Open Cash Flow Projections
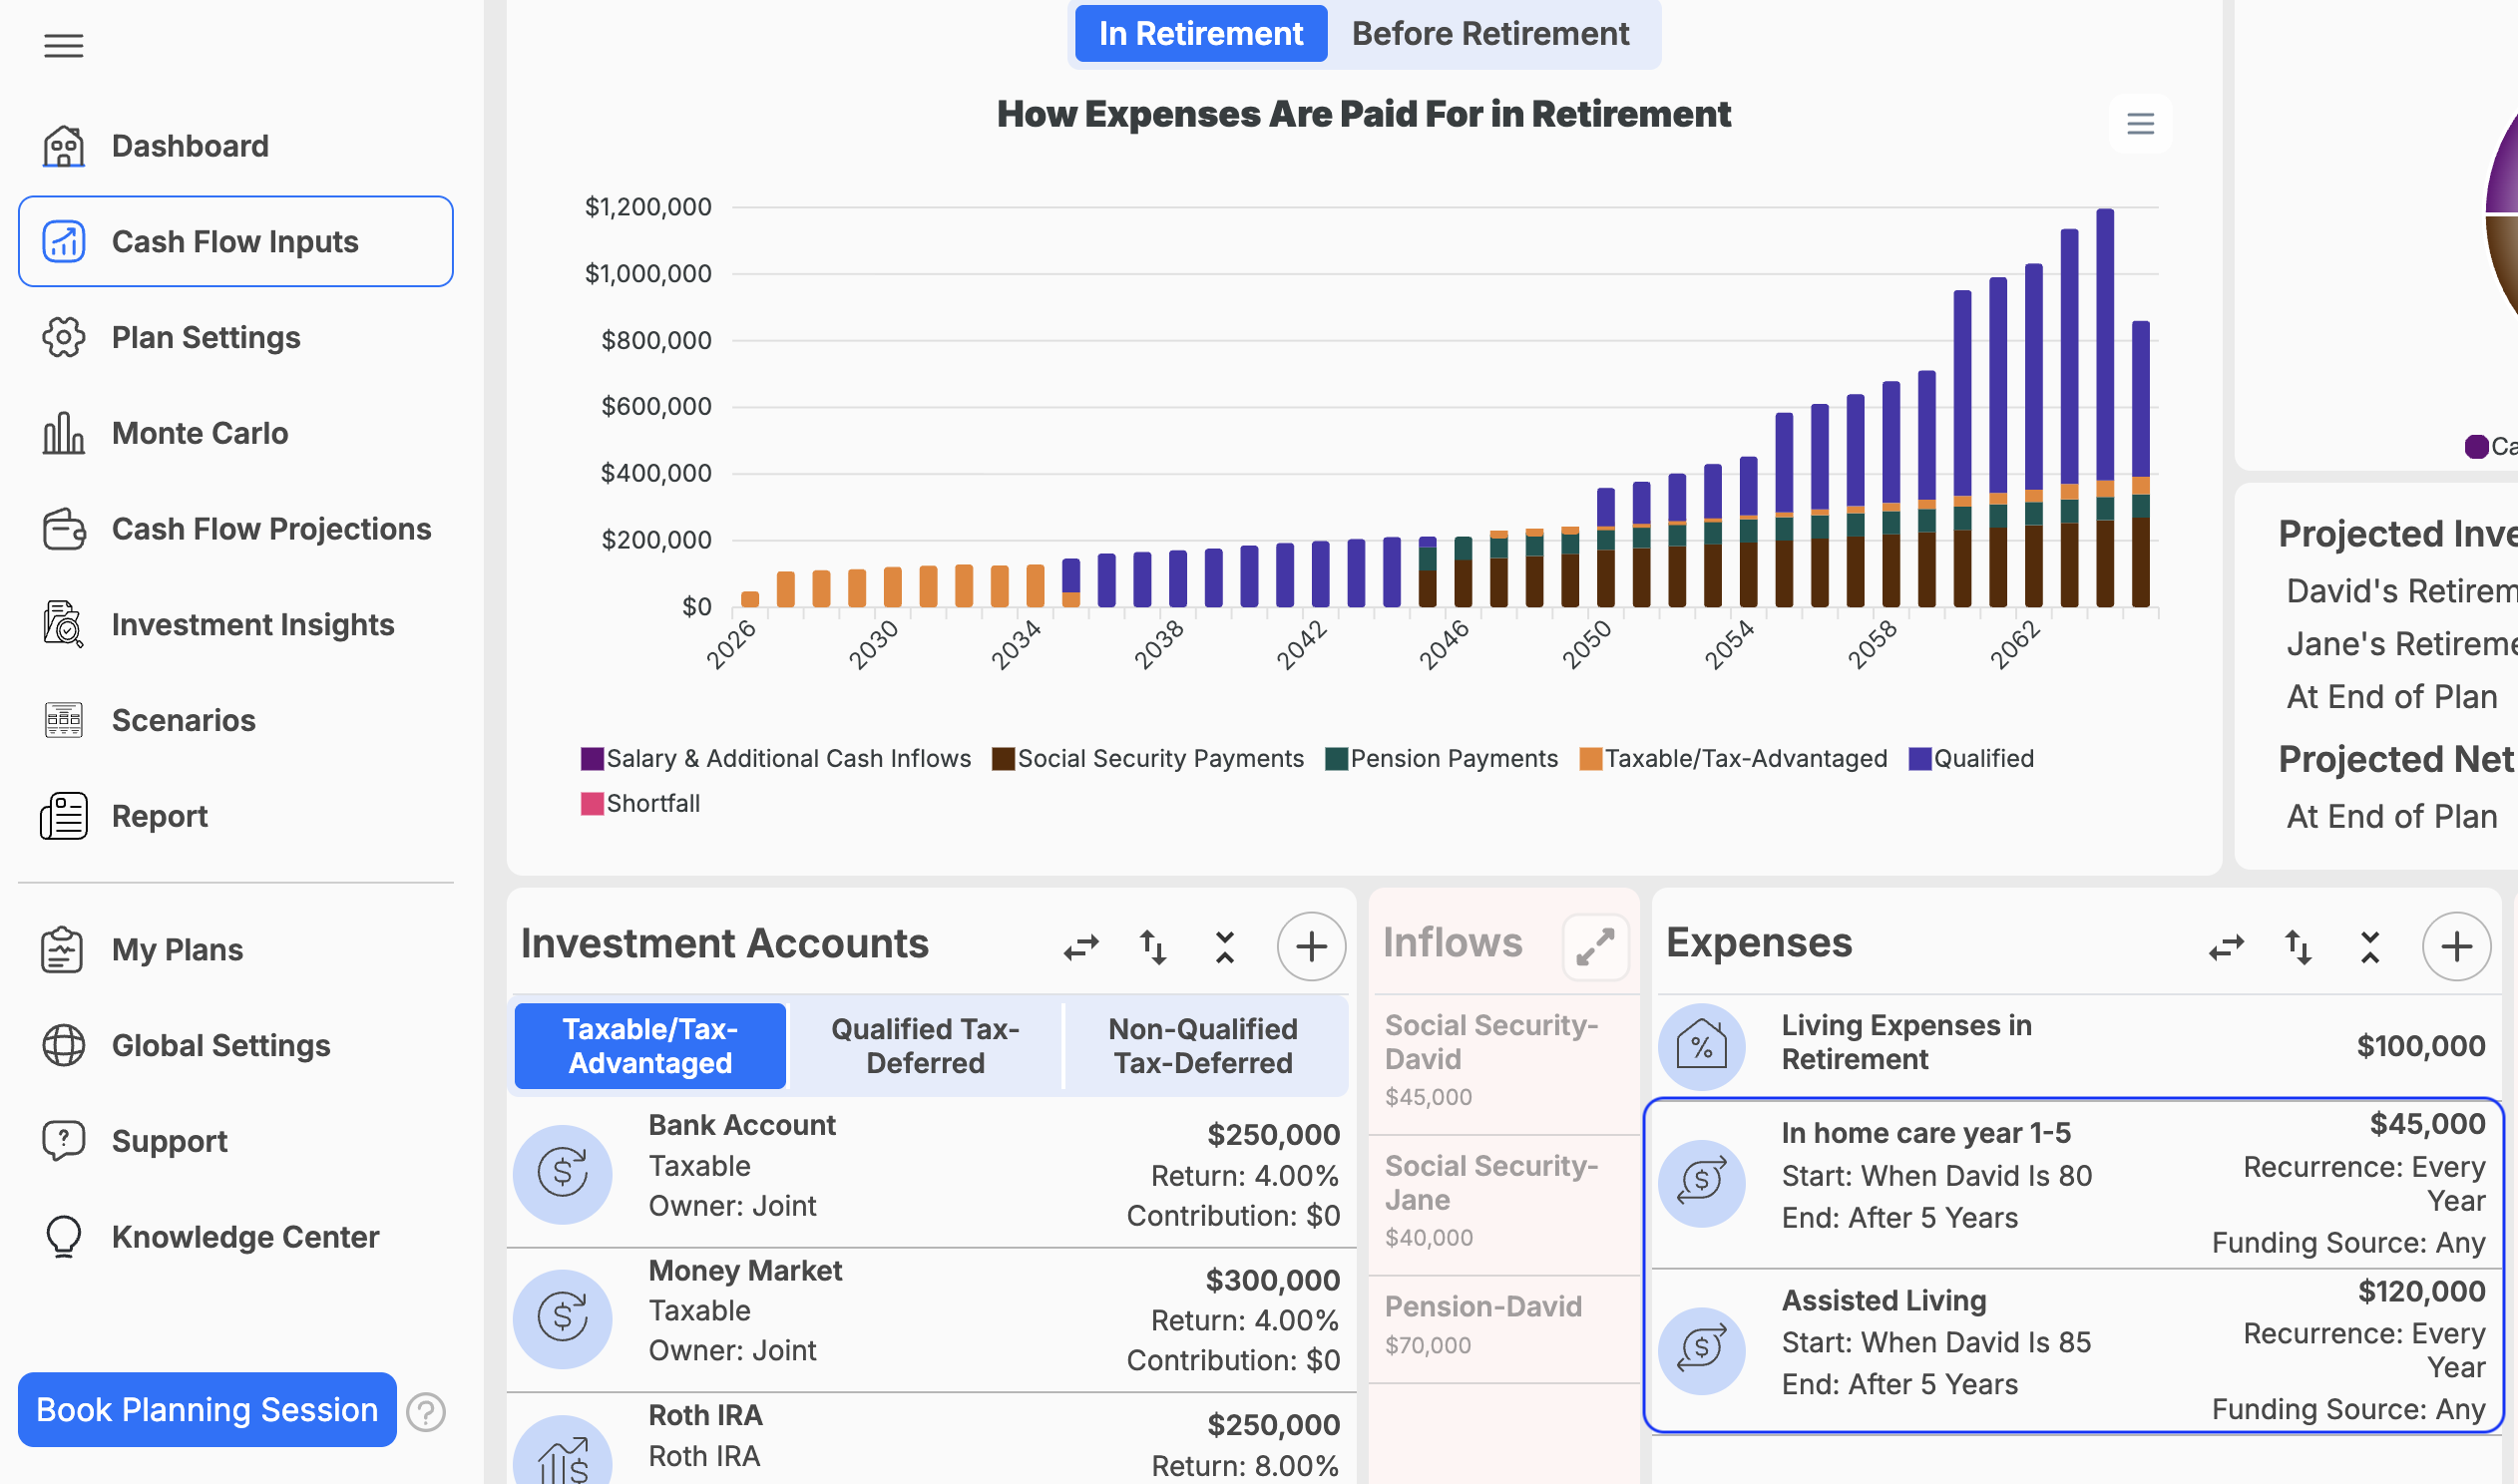This screenshot has height=1484, width=2518. [x=235, y=529]
